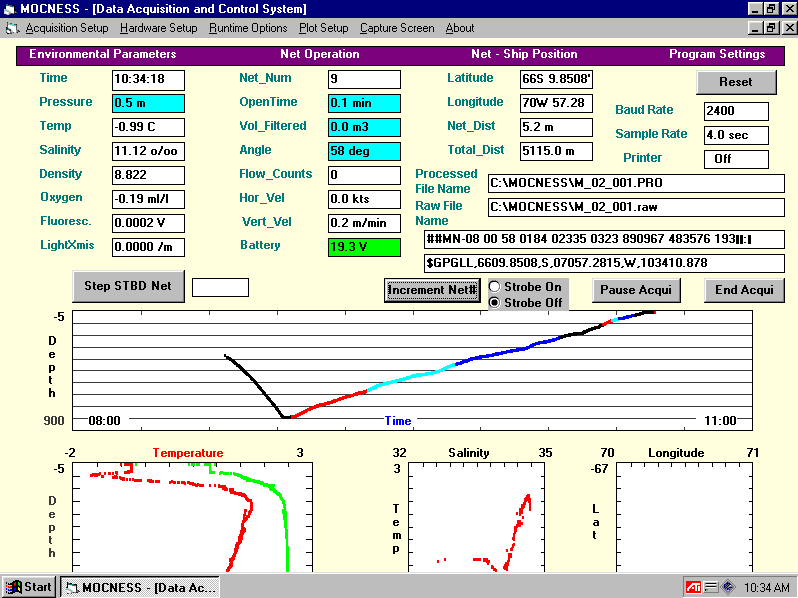This screenshot has width=798, height=598.
Task: Open the Windows Start menu
Action: (29, 587)
